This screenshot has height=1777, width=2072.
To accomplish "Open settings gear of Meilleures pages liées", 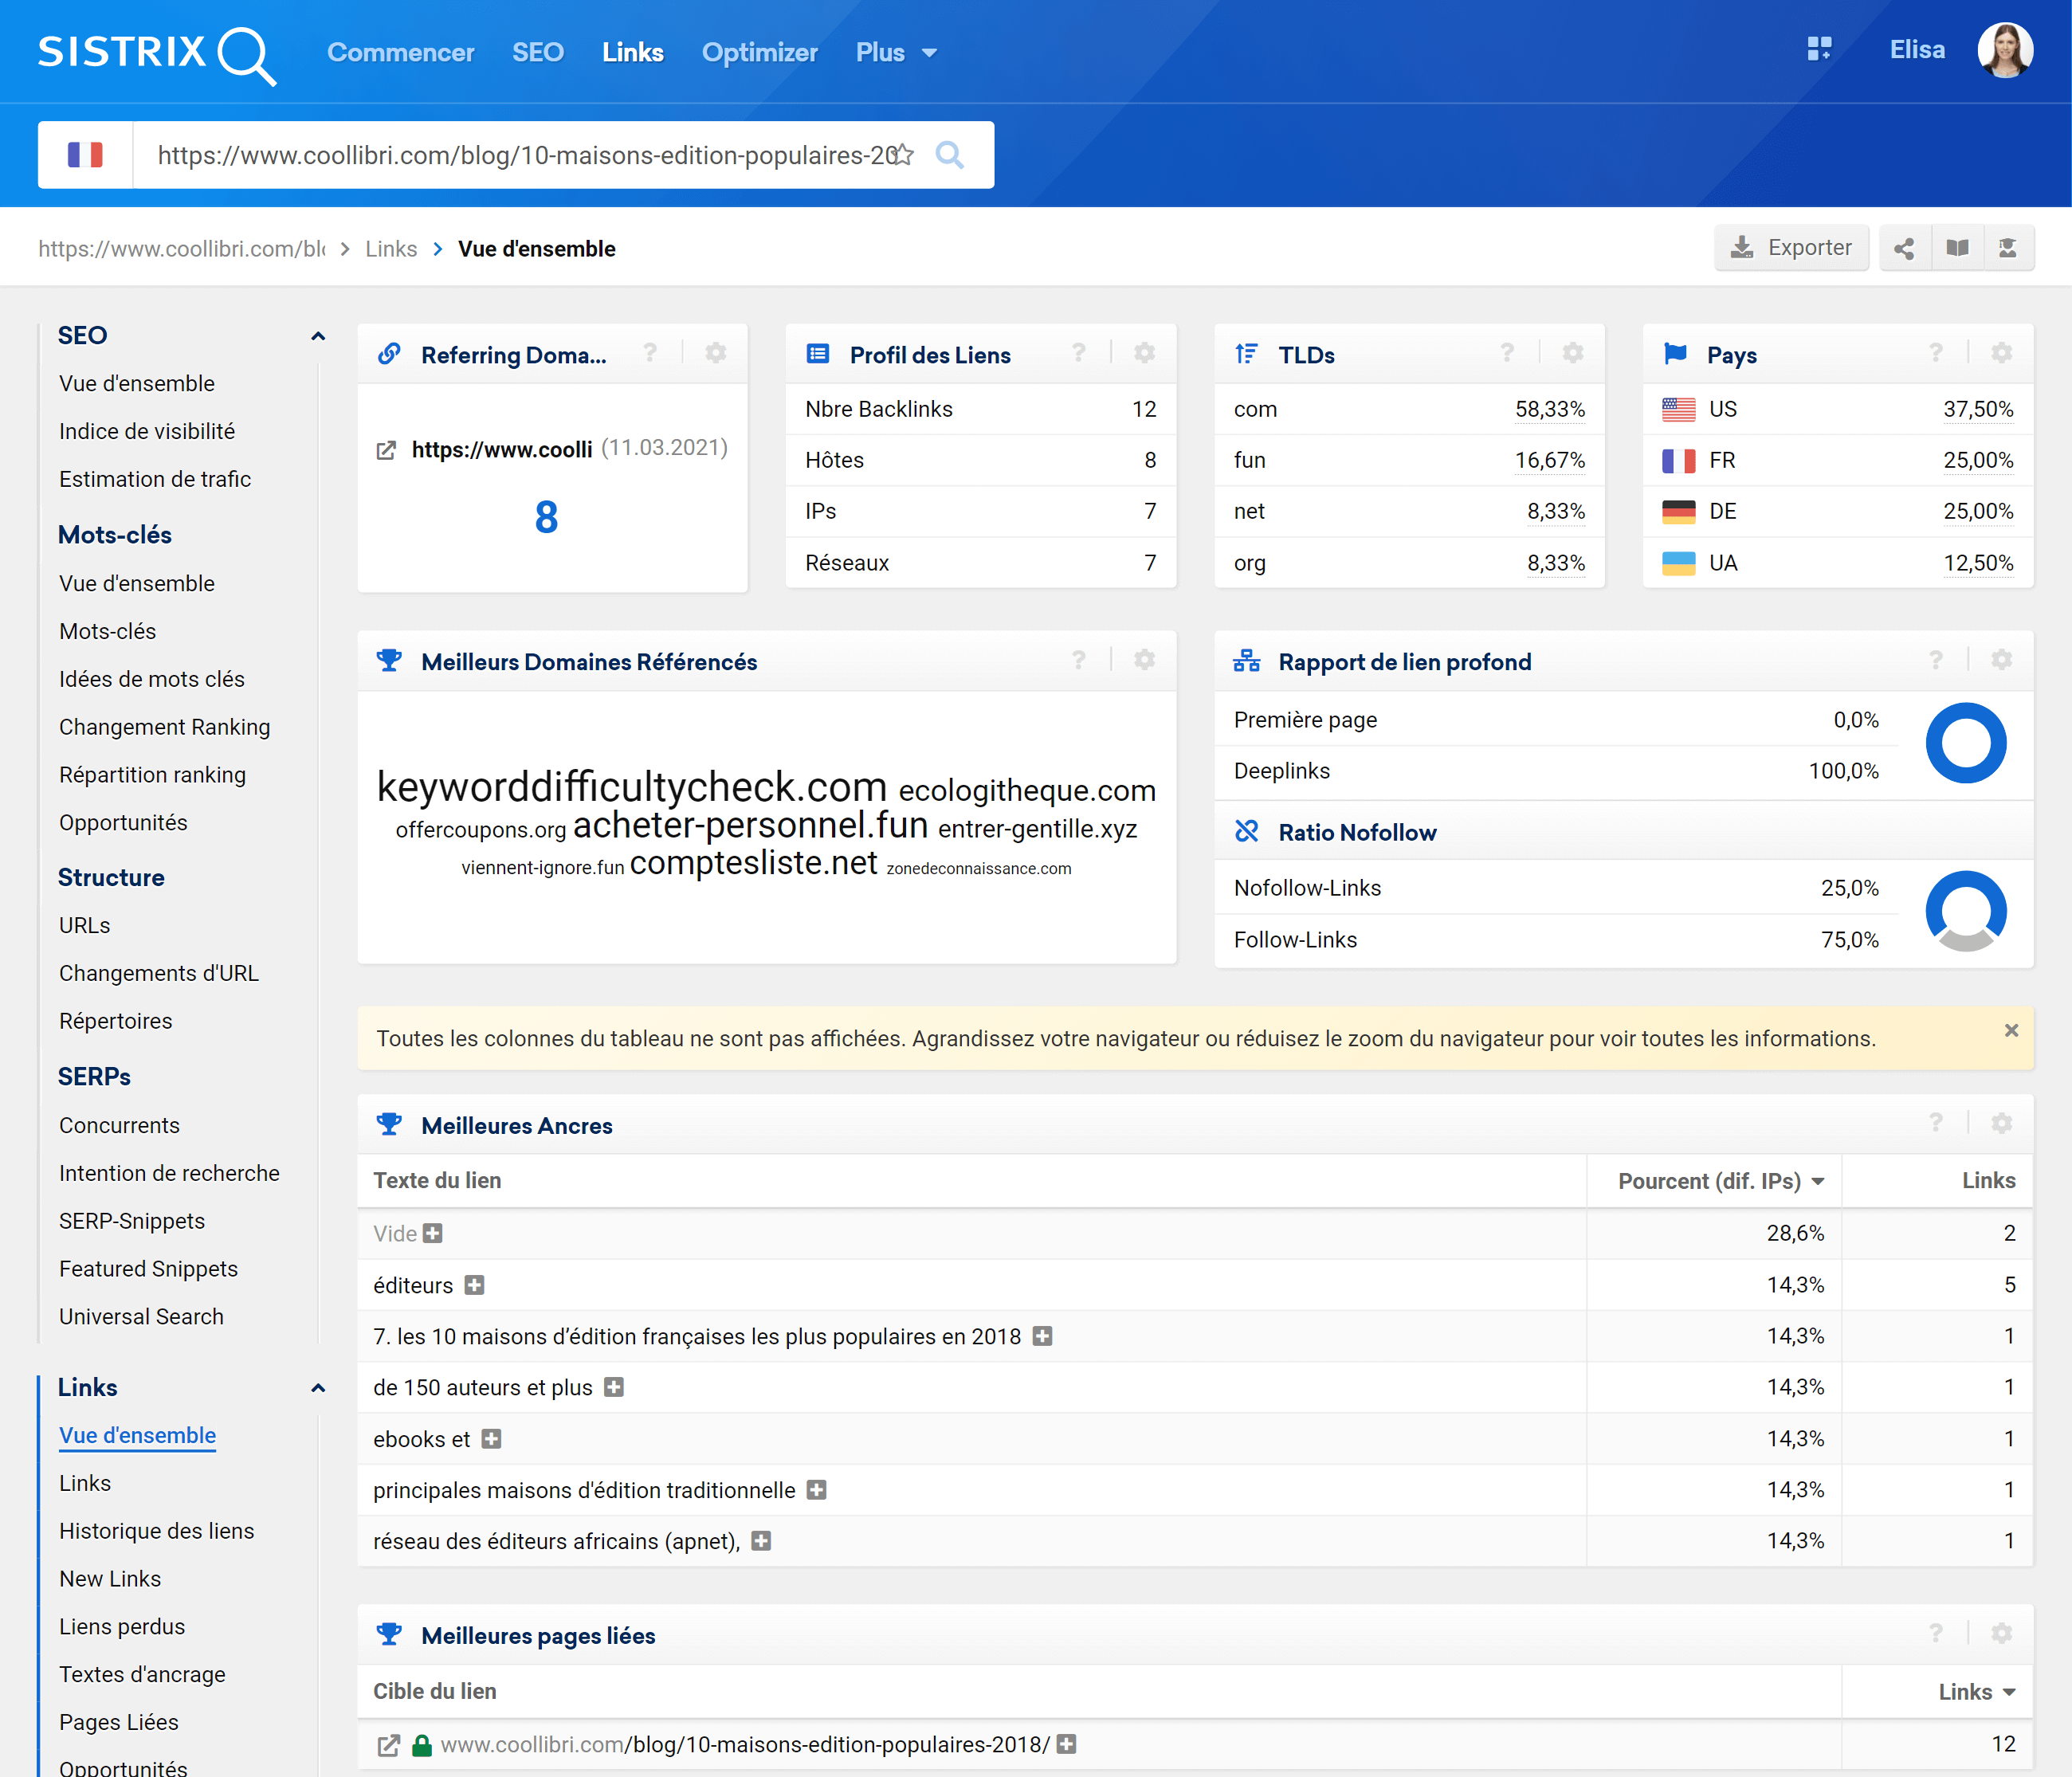I will coord(2002,1634).
